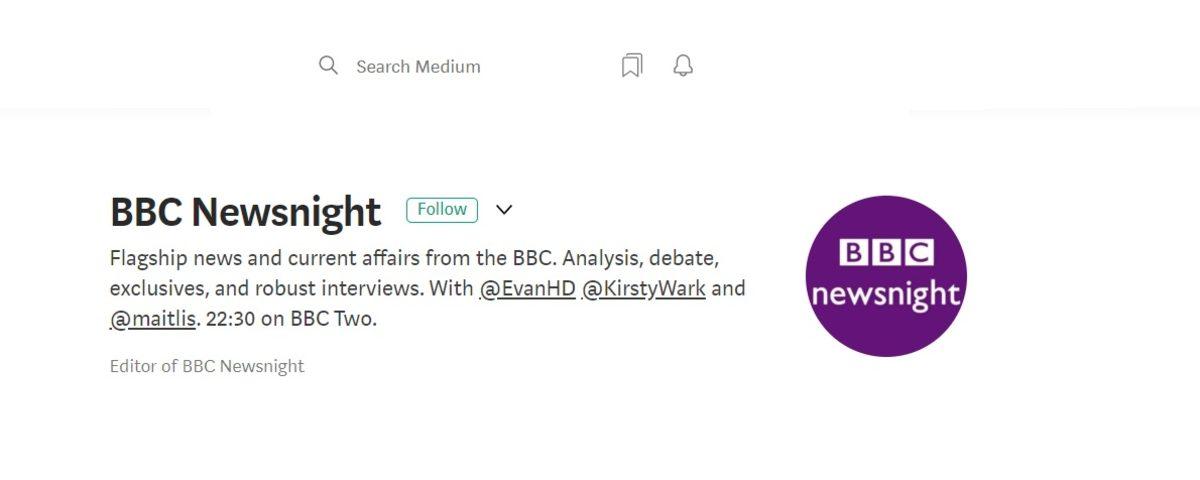Click the word "exclusives" in the description
This screenshot has height=480, width=1200.
[152, 289]
